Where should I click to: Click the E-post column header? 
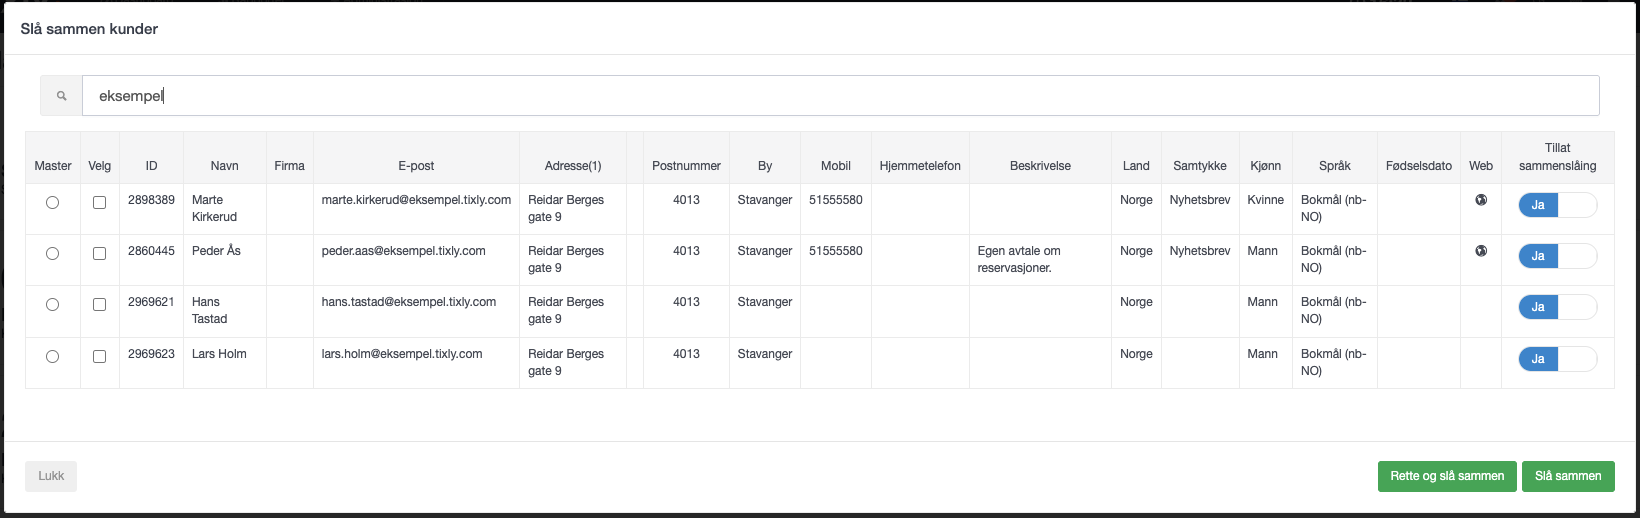[416, 166]
